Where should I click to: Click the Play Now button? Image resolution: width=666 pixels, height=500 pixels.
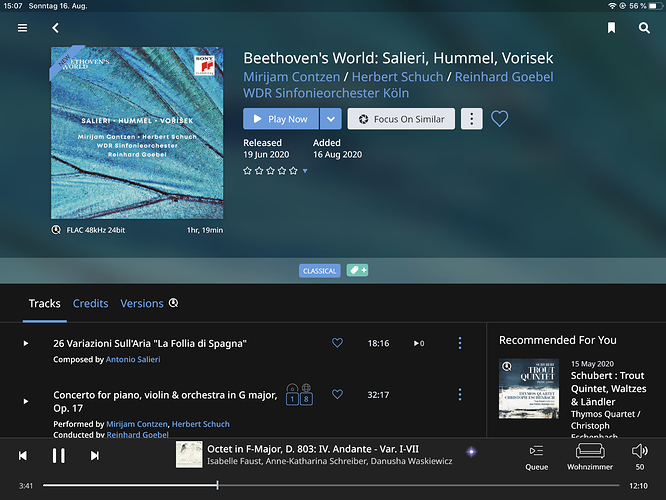tap(281, 119)
